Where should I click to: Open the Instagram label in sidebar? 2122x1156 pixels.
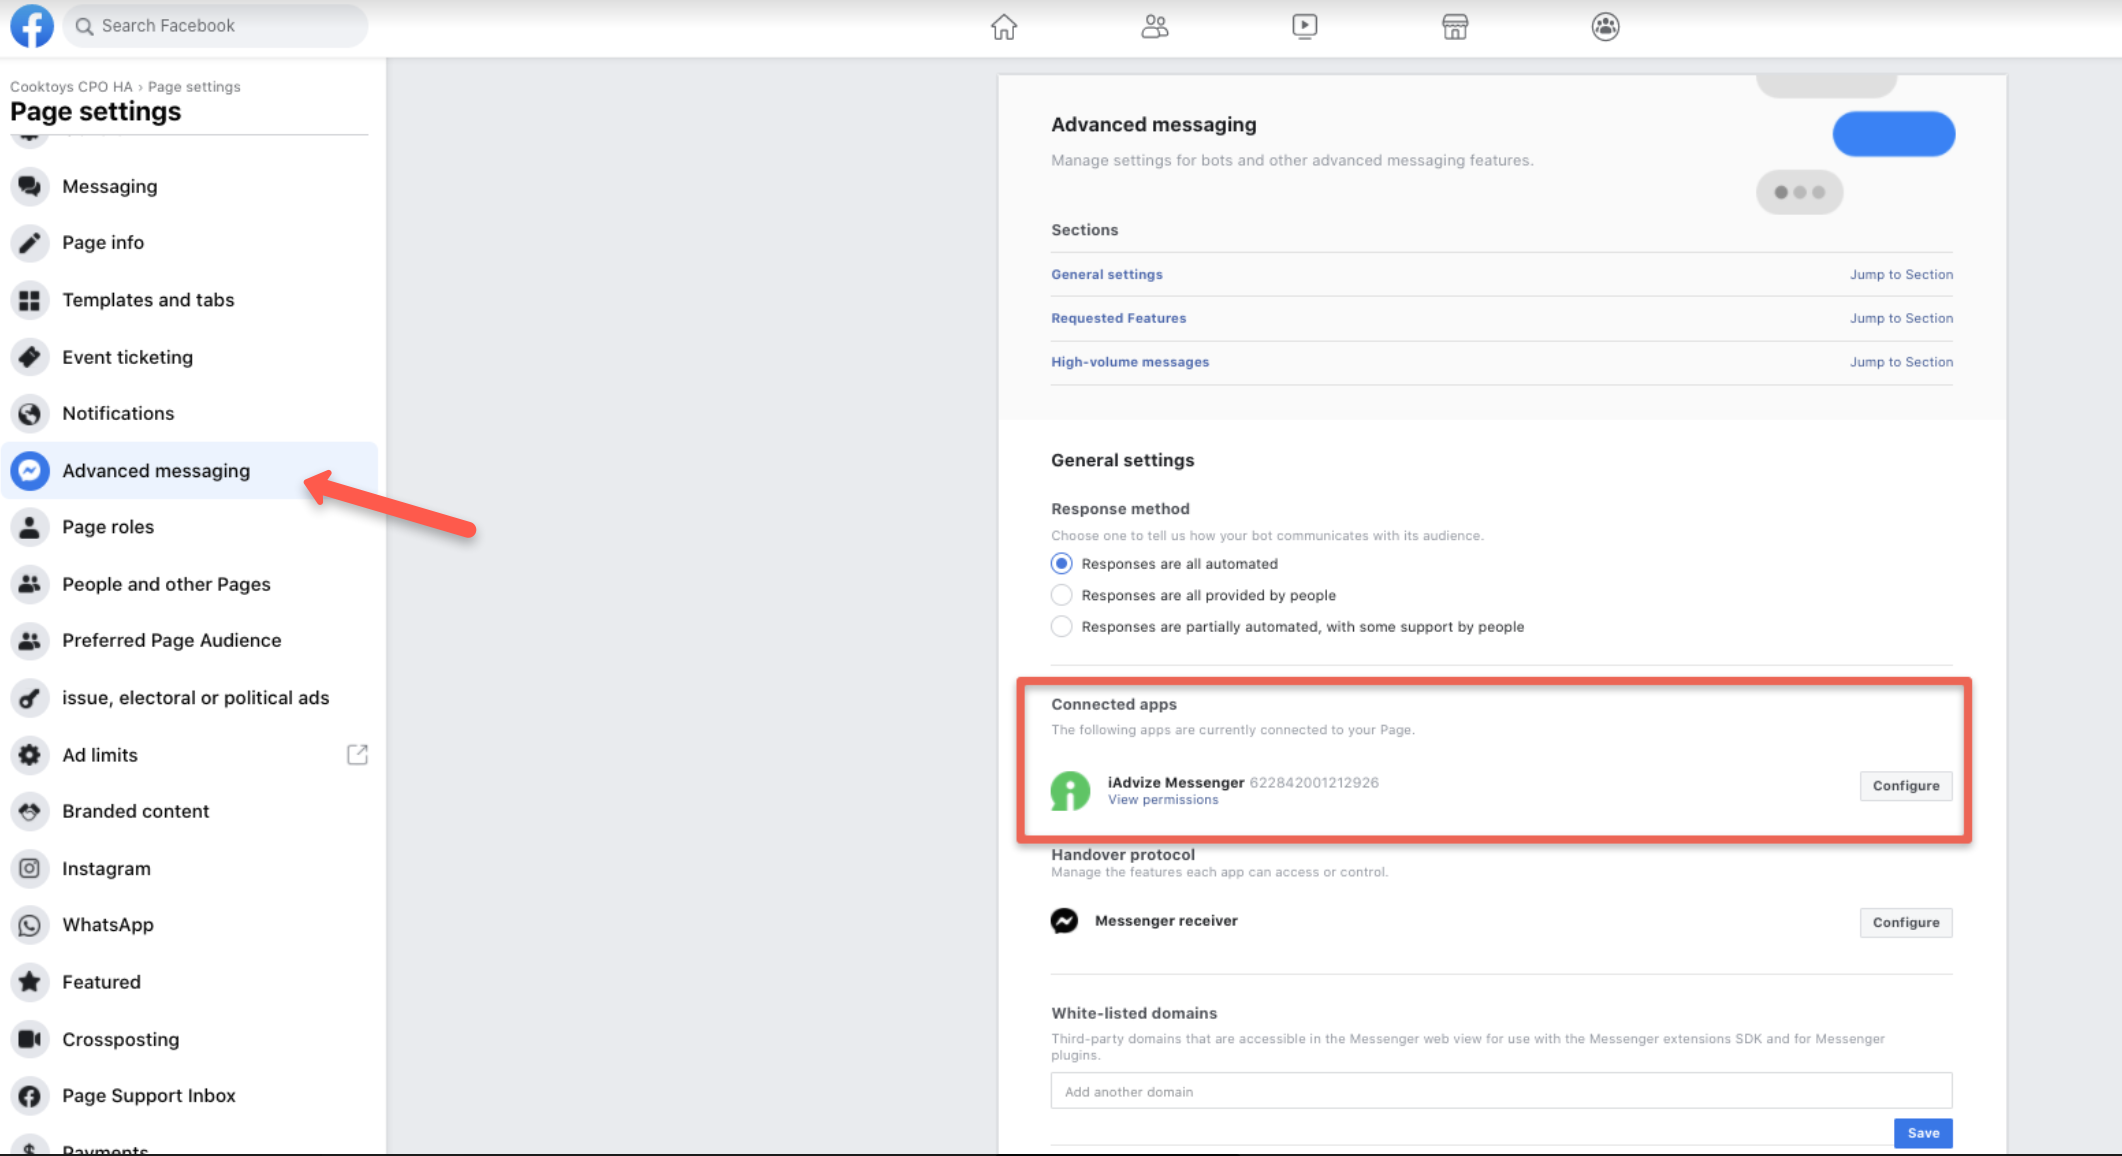point(106,869)
